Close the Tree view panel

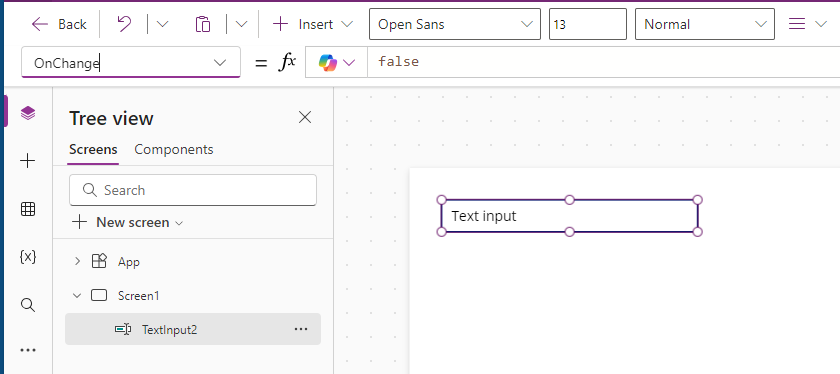[x=305, y=117]
